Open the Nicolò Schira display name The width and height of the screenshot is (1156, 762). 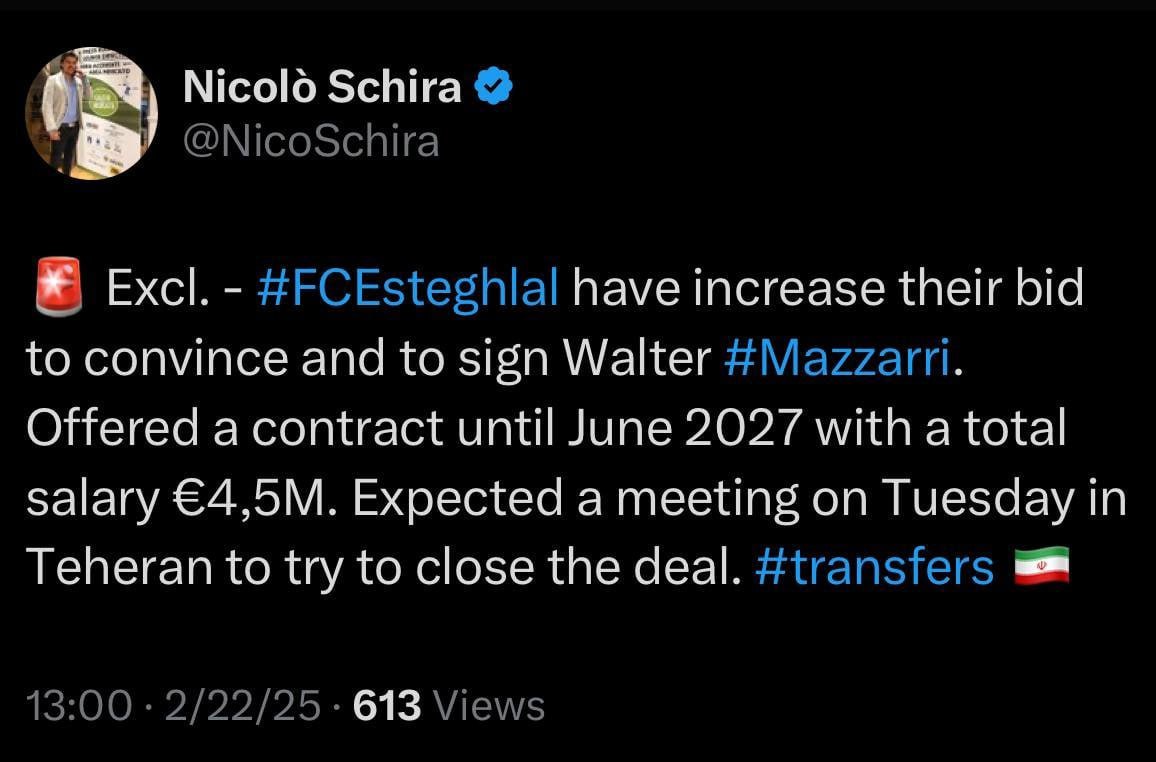point(322,86)
